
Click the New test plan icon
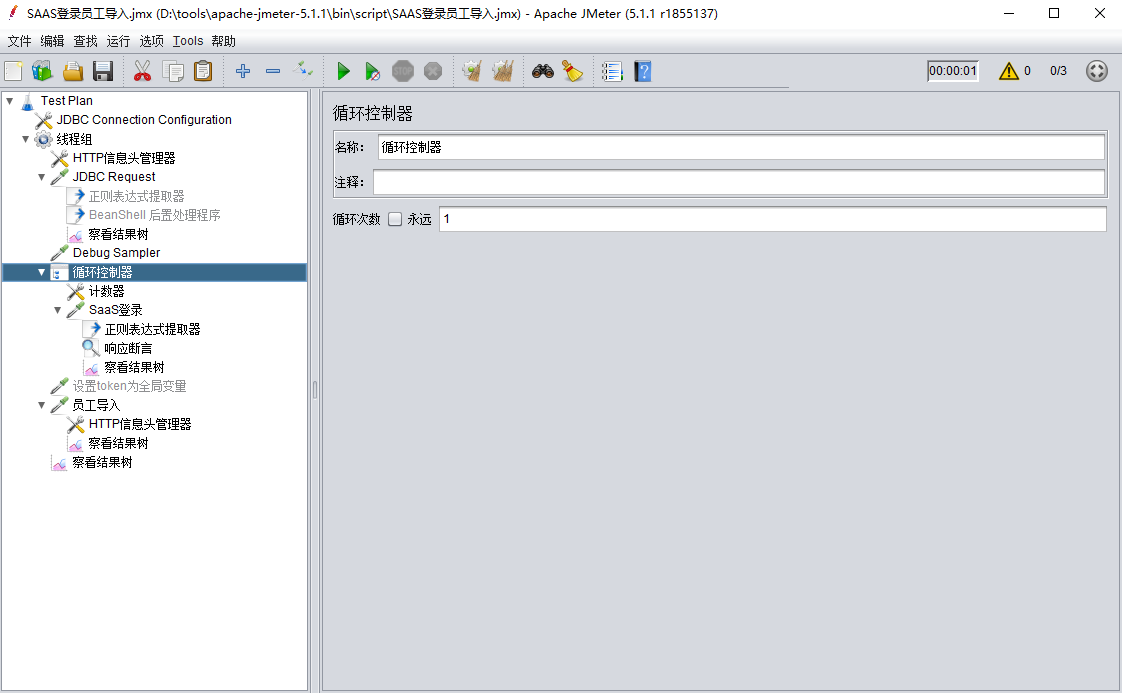pyautogui.click(x=14, y=71)
